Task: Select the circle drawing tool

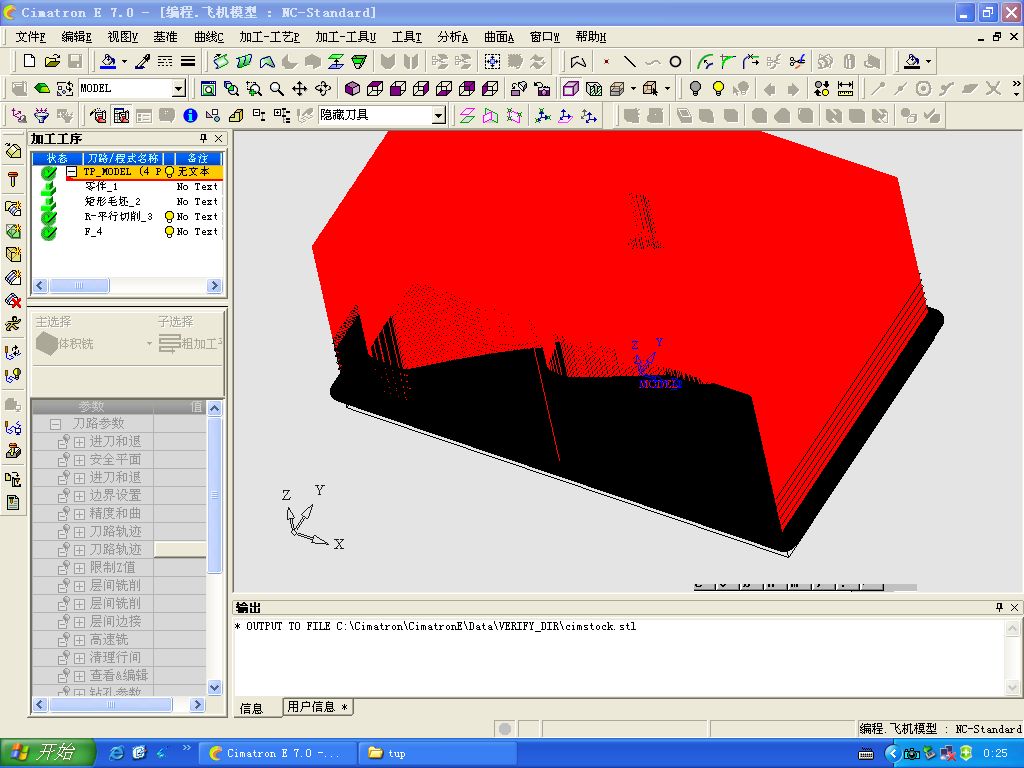Action: 675,61
